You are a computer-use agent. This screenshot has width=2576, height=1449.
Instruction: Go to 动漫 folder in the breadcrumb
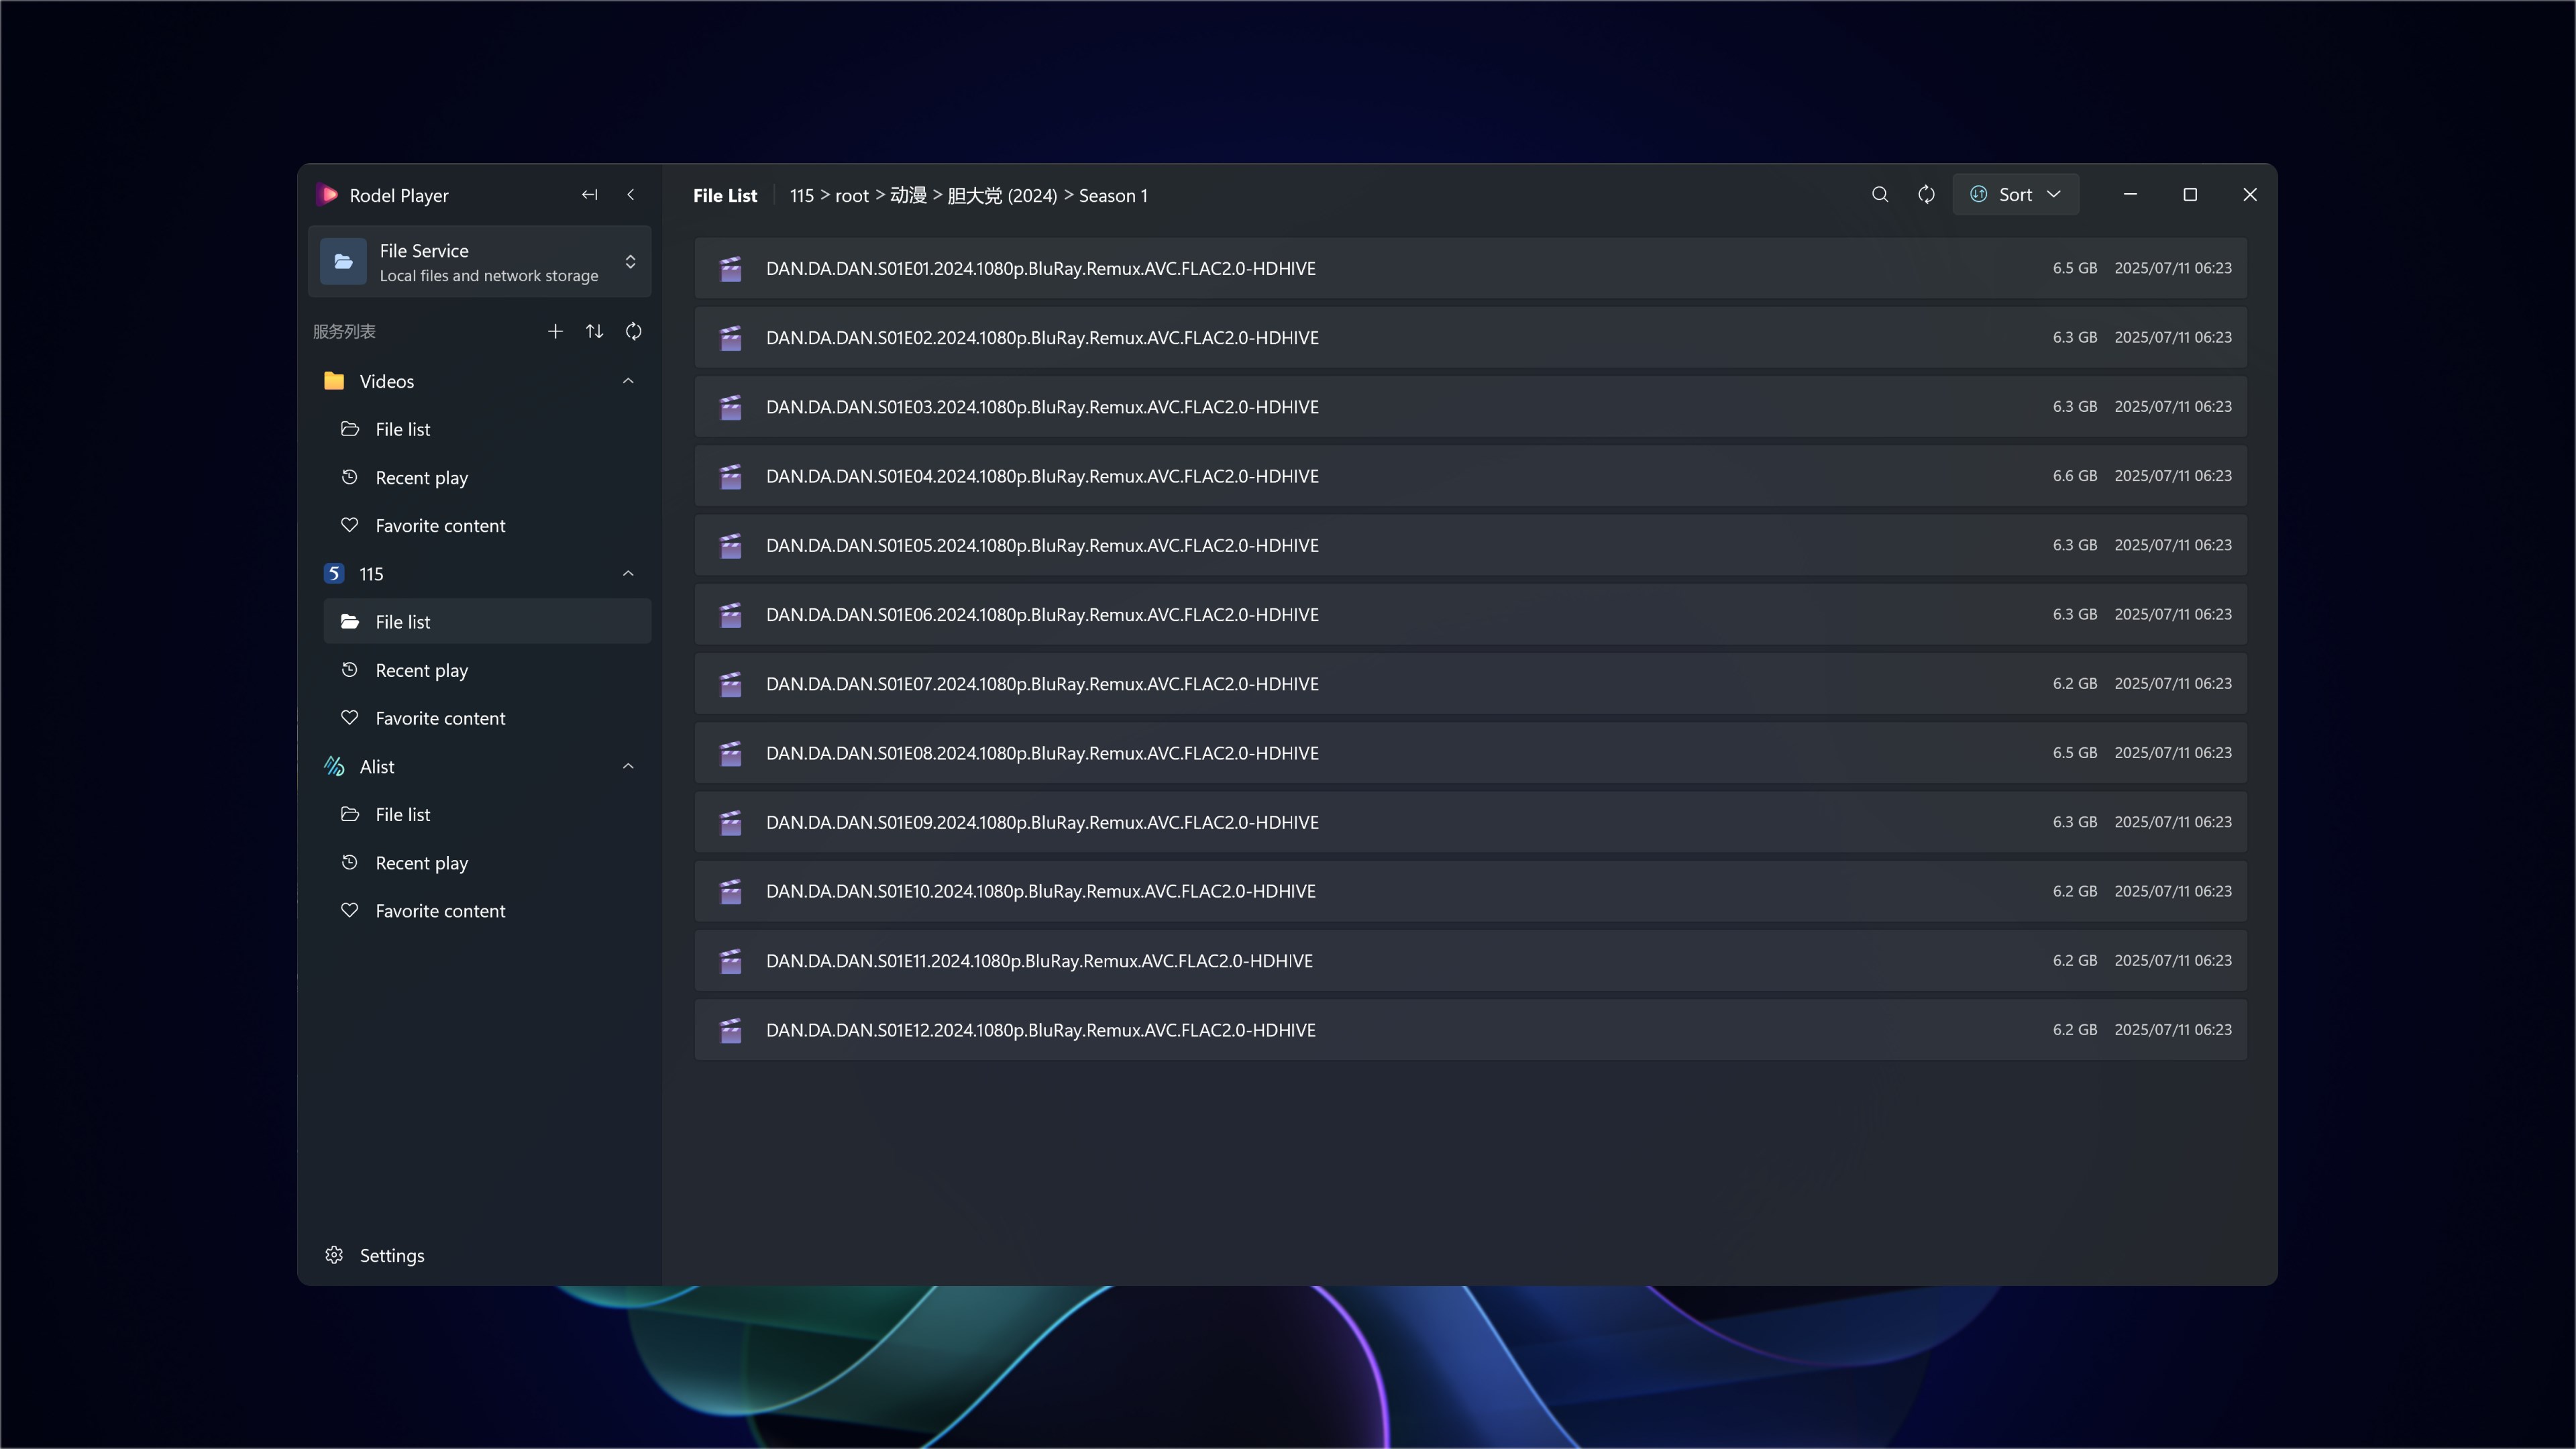point(908,195)
